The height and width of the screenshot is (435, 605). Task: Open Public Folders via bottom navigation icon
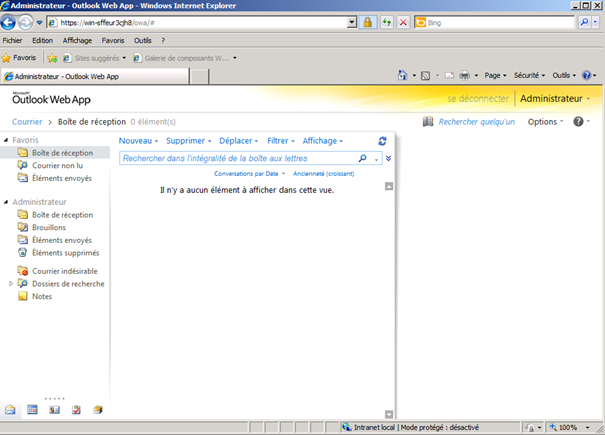(98, 410)
